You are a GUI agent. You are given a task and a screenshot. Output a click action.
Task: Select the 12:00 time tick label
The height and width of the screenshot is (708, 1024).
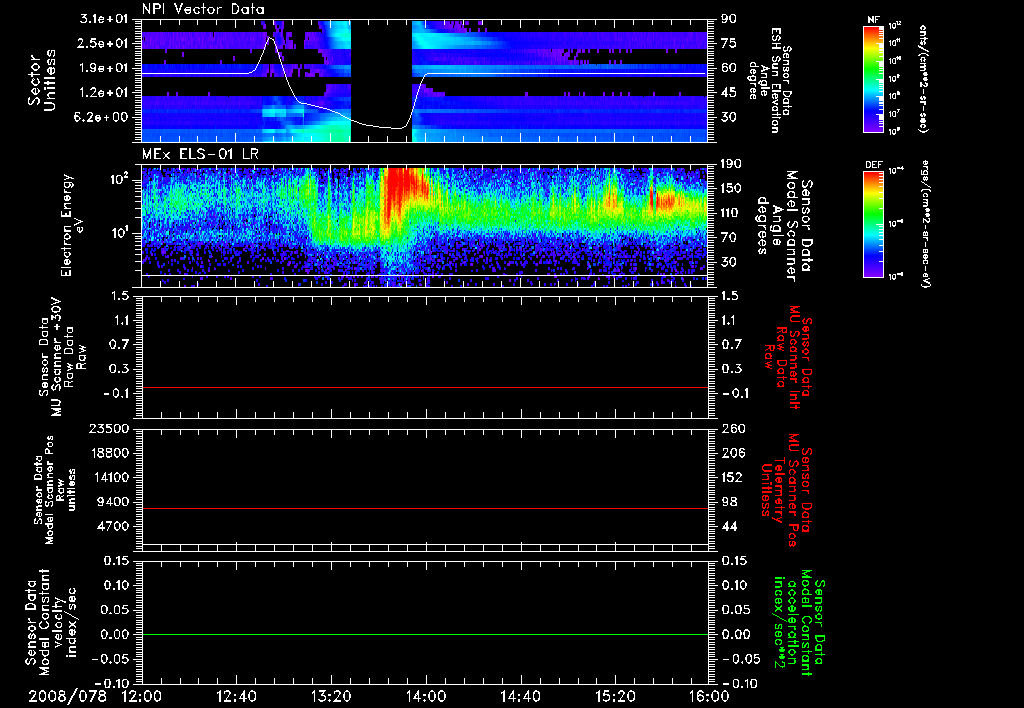pyautogui.click(x=142, y=696)
